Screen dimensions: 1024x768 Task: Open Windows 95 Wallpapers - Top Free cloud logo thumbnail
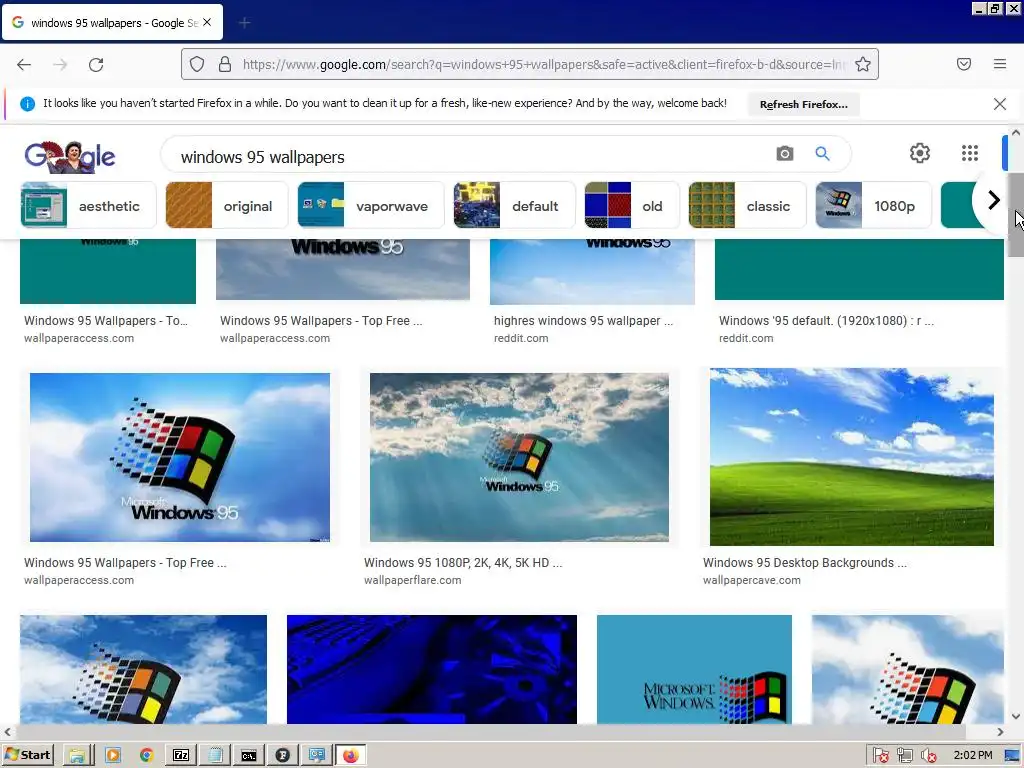click(x=180, y=457)
